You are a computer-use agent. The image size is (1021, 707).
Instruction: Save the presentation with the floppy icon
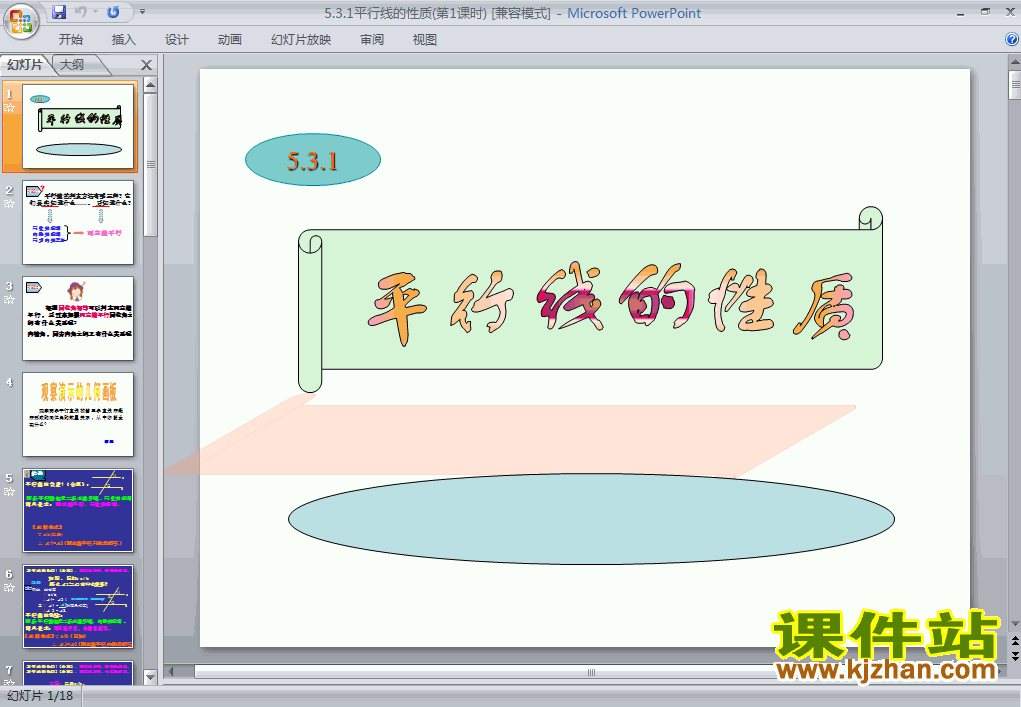pos(59,12)
